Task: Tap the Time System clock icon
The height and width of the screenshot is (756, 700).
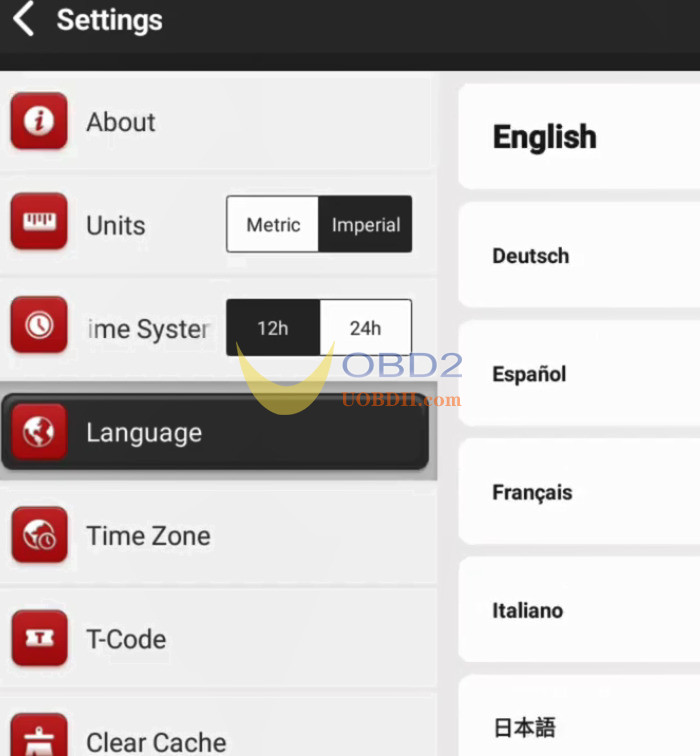Action: pyautogui.click(x=39, y=324)
